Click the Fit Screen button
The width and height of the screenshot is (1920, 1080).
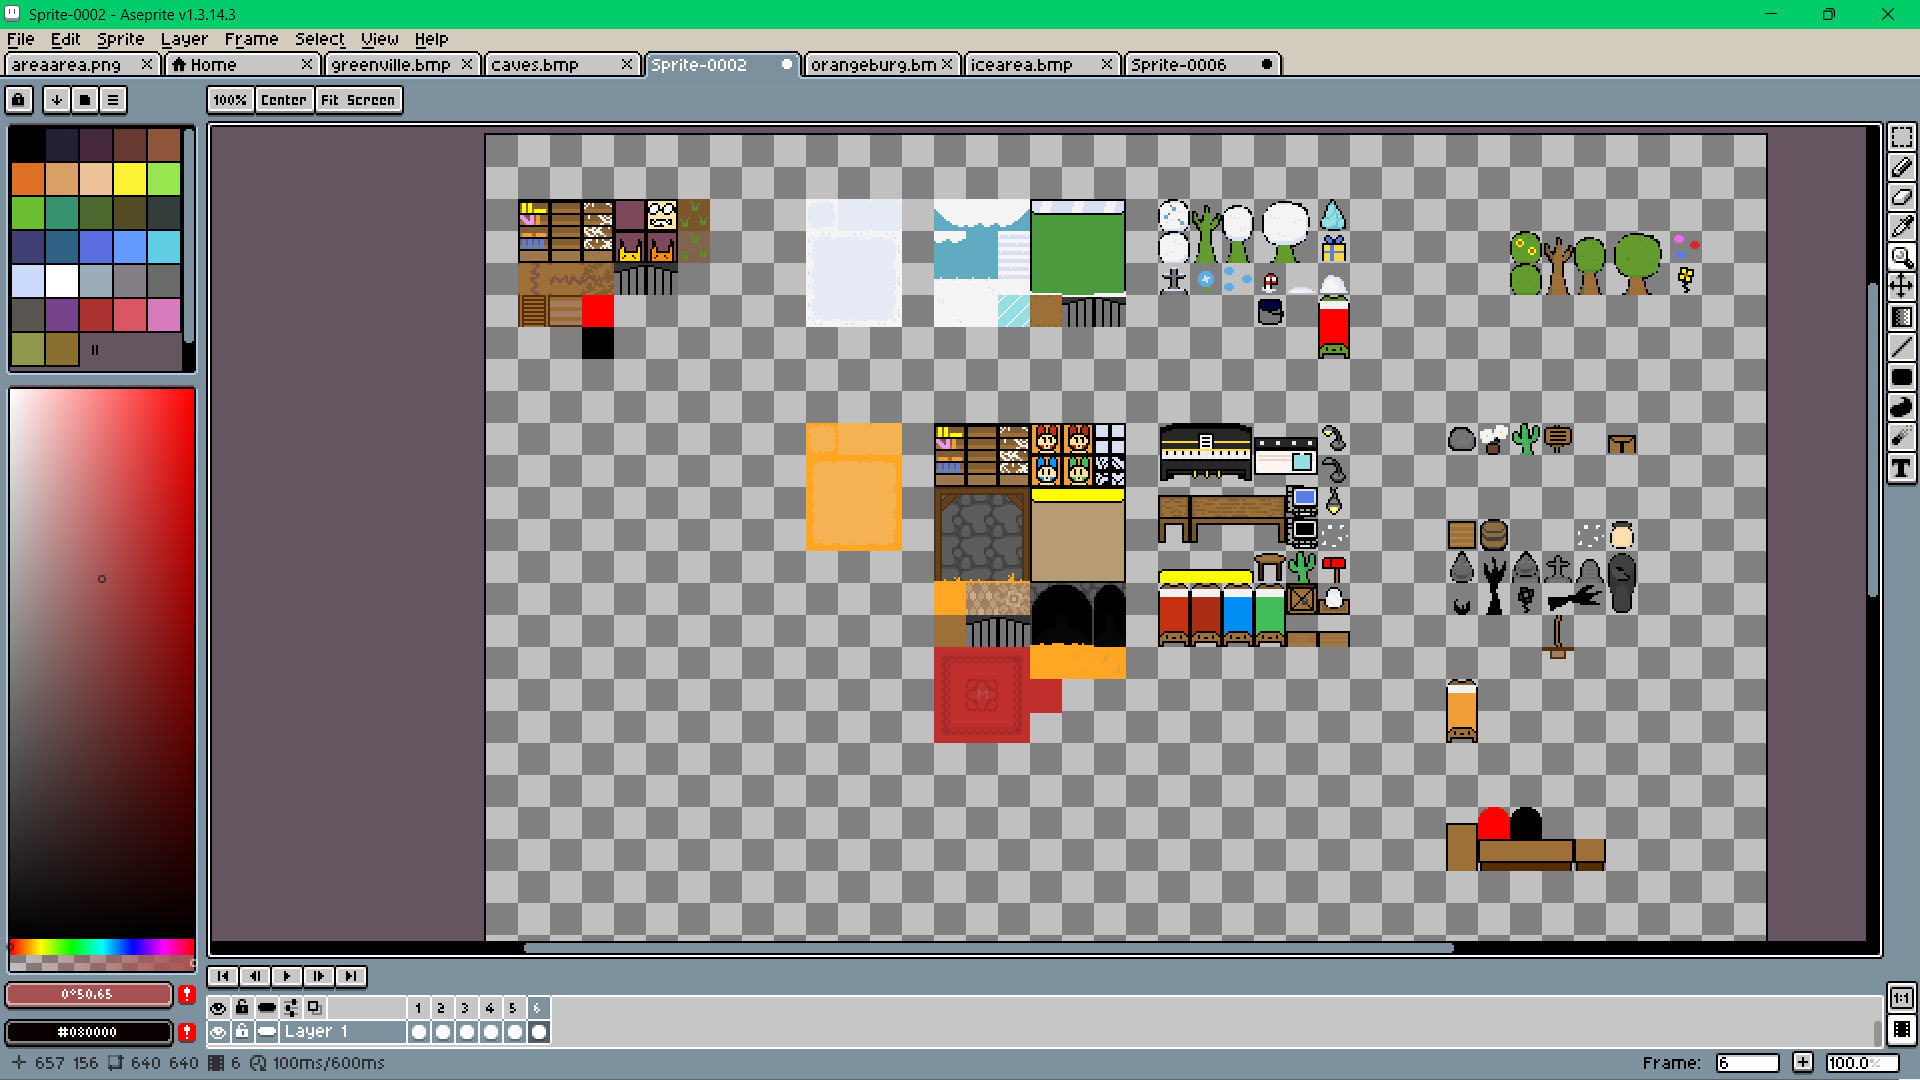pyautogui.click(x=358, y=100)
